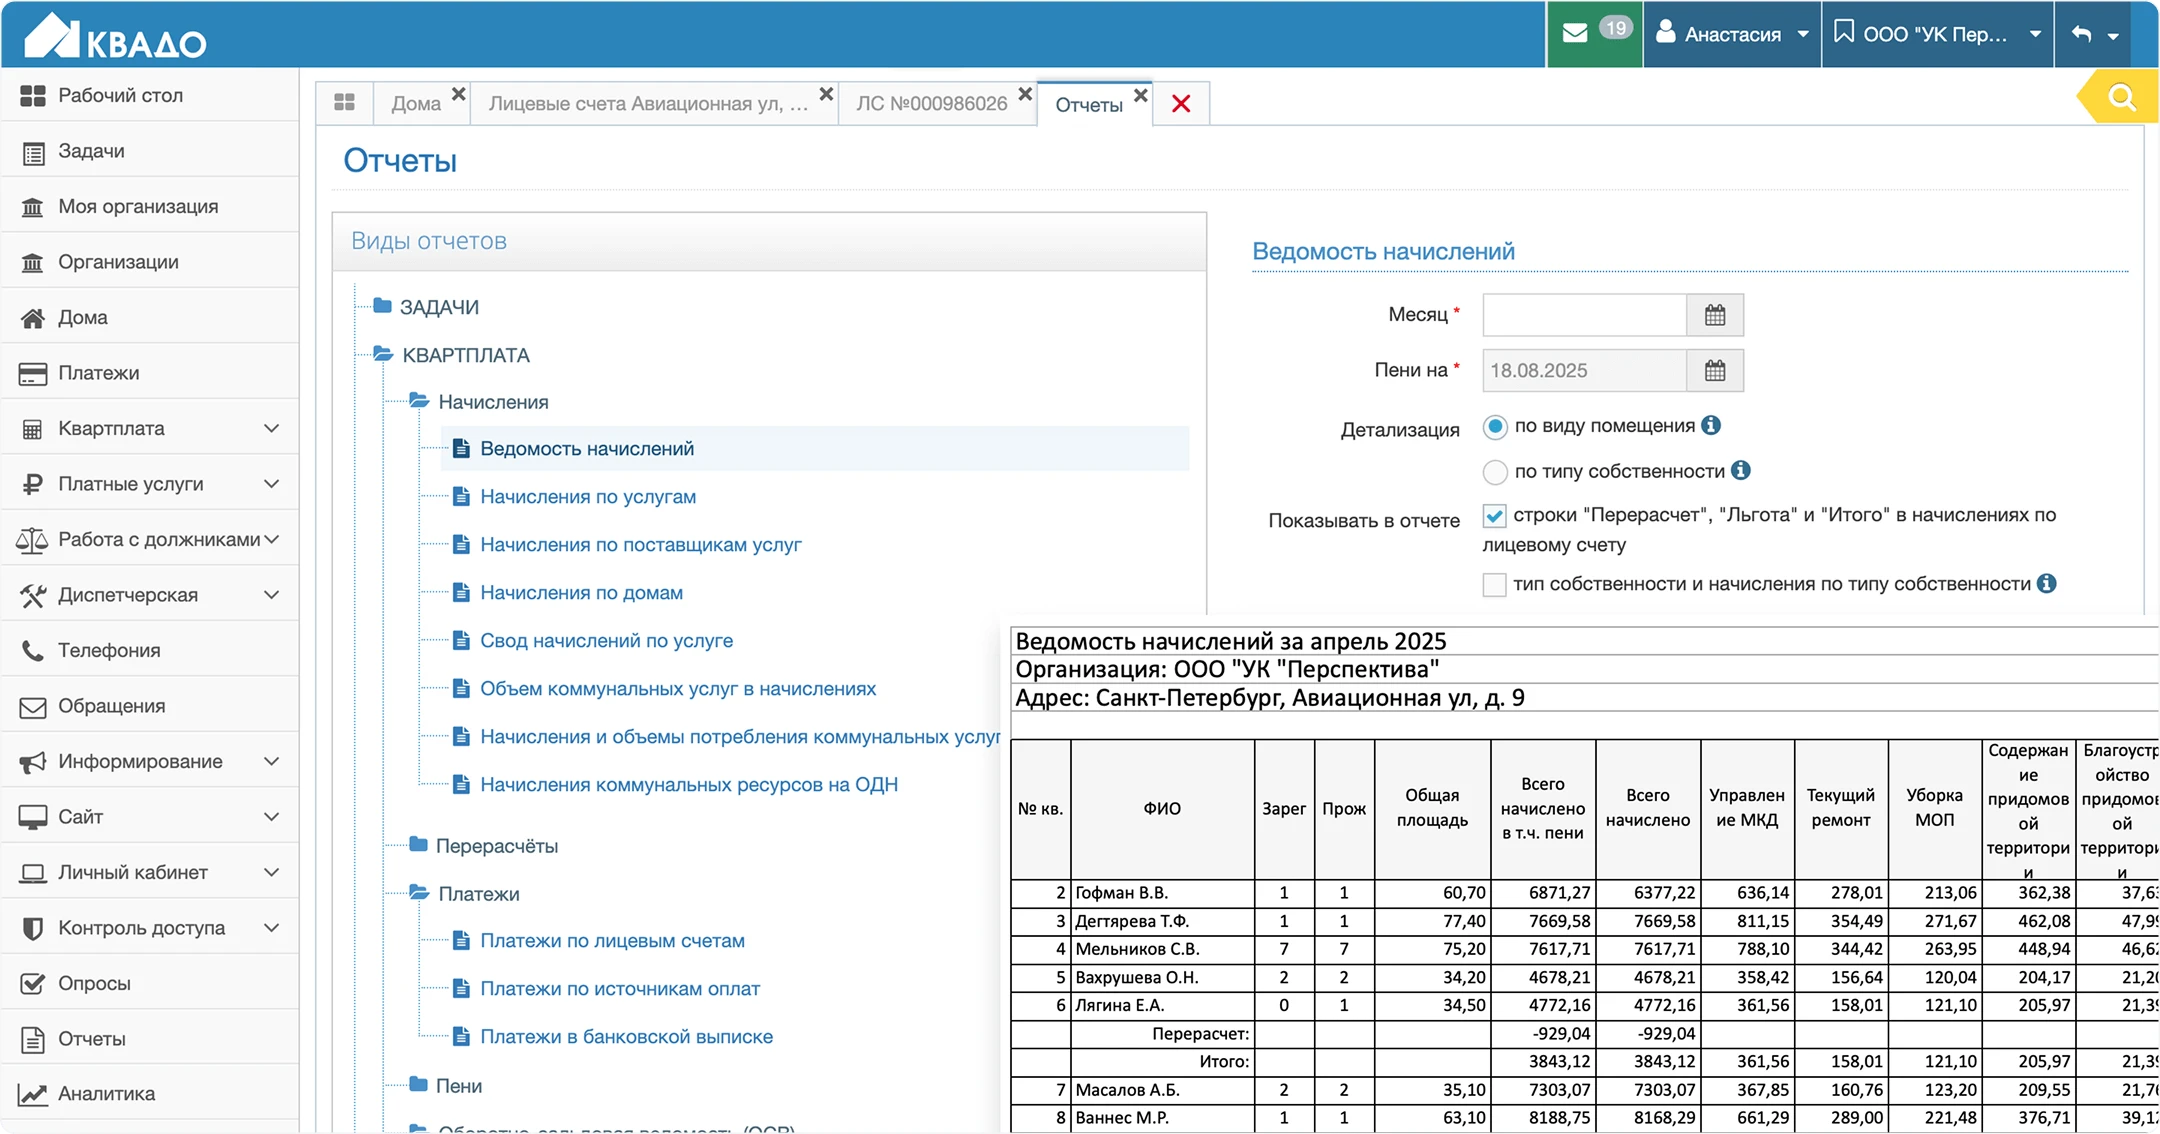Select the 'по типу собственности' radio option
The height and width of the screenshot is (1134, 2160).
pos(1495,471)
